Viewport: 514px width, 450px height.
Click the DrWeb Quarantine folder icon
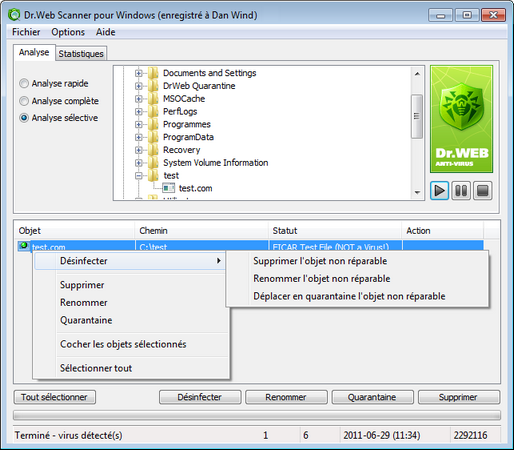tap(153, 86)
